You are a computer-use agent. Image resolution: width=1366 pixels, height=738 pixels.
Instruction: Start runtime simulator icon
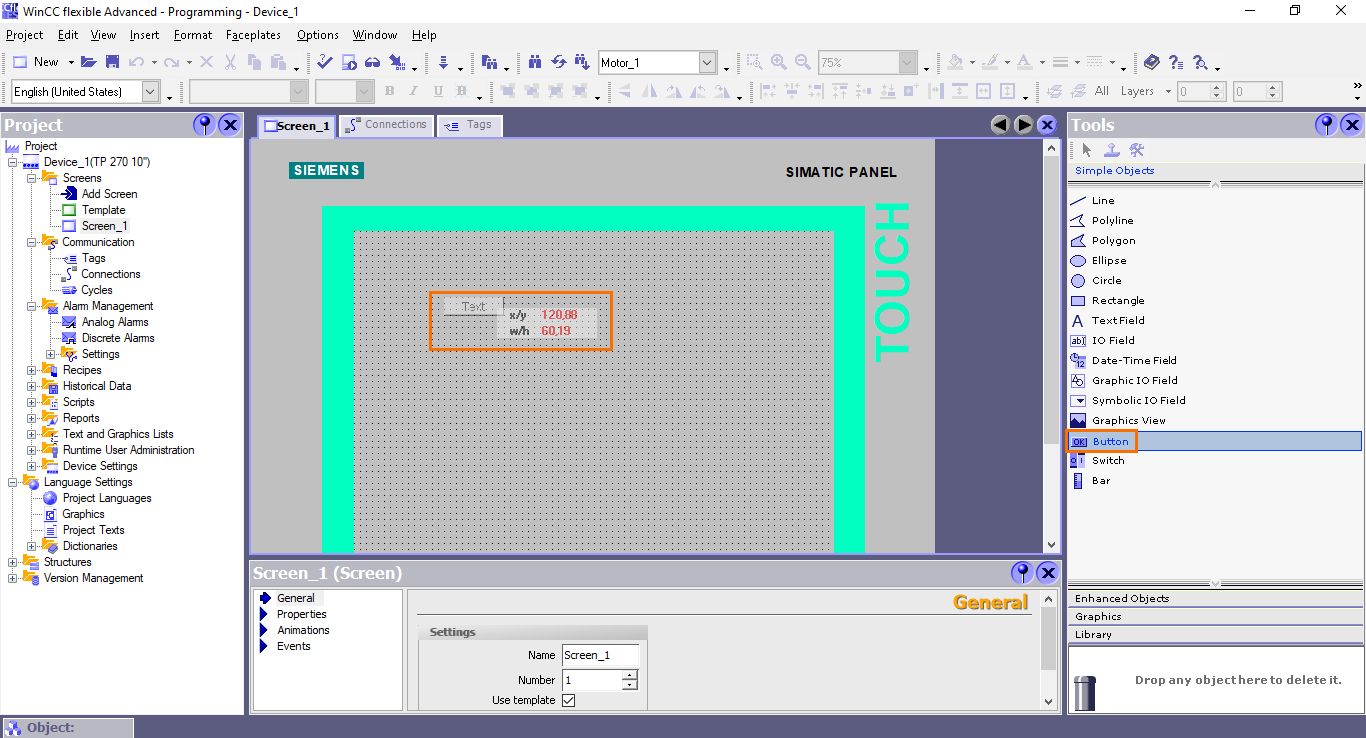pyautogui.click(x=349, y=62)
